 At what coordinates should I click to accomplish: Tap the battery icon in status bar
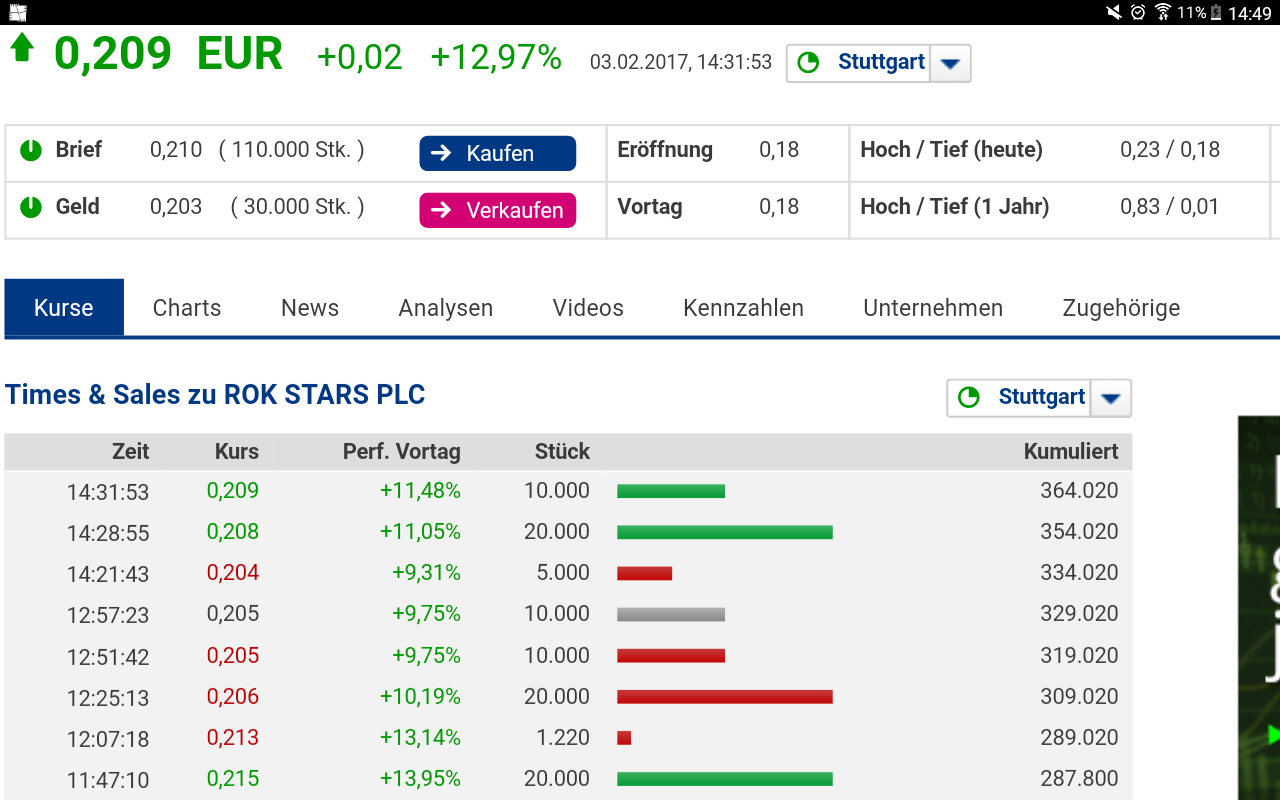1216,12
